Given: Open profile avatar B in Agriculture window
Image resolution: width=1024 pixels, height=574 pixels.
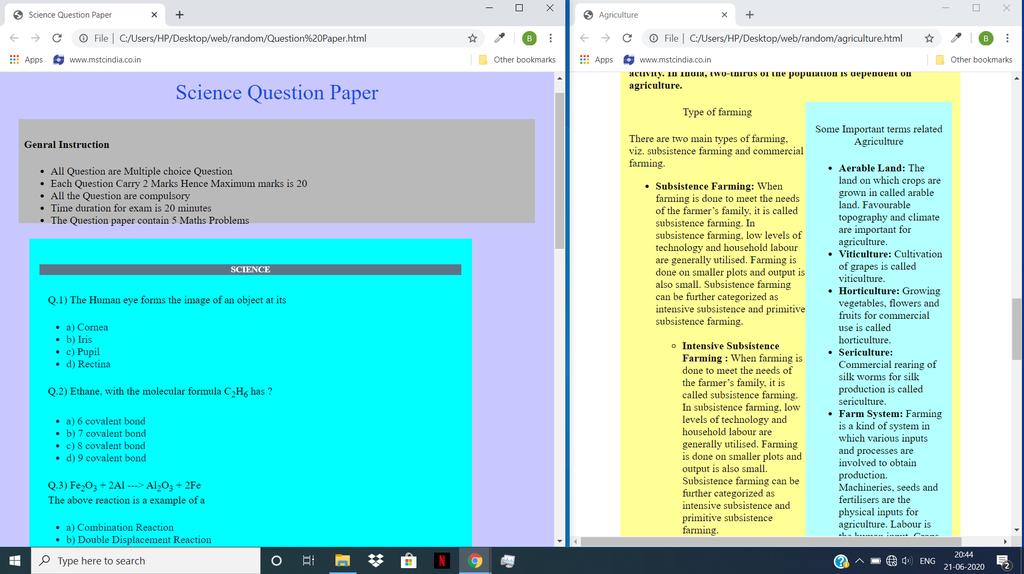Looking at the screenshot, I should (985, 39).
